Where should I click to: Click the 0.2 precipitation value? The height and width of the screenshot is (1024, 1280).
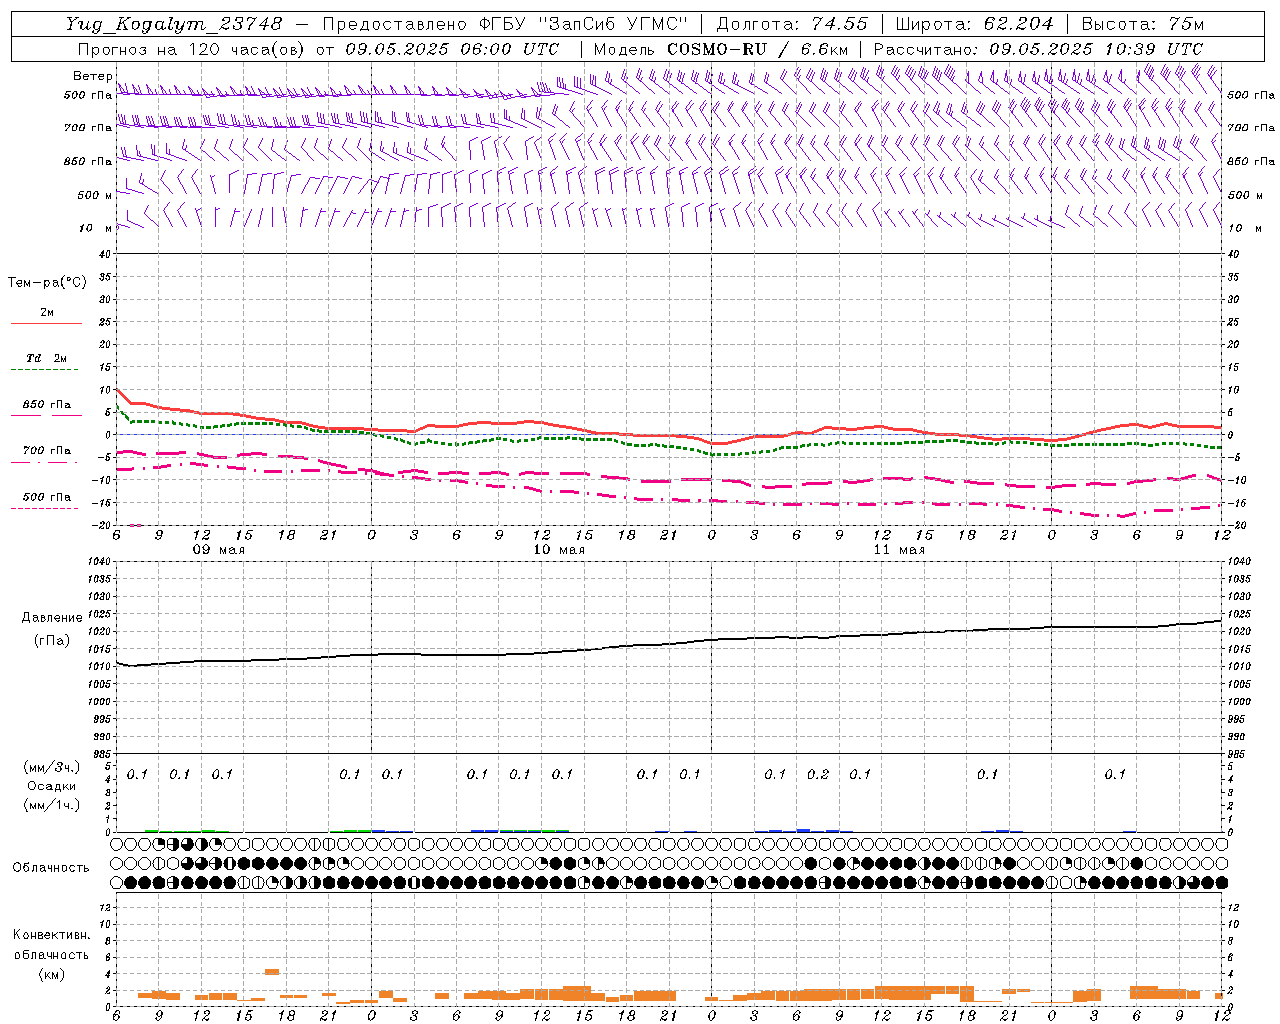pos(818,774)
